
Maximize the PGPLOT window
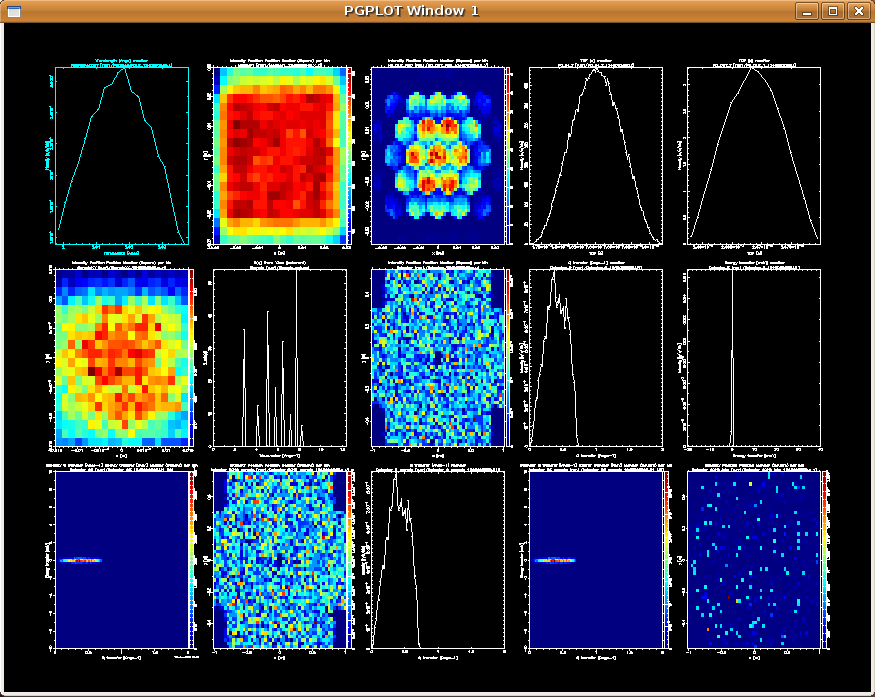pos(832,11)
